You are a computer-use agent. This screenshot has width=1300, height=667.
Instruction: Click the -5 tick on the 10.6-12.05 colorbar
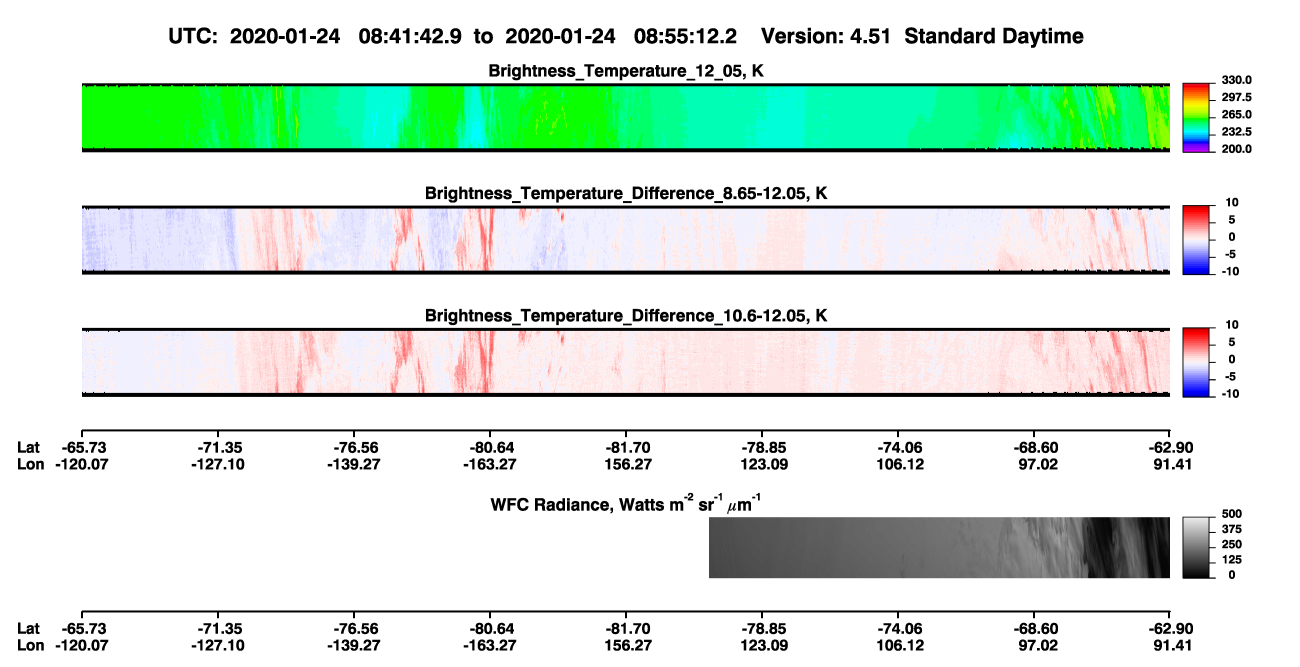1233,376
